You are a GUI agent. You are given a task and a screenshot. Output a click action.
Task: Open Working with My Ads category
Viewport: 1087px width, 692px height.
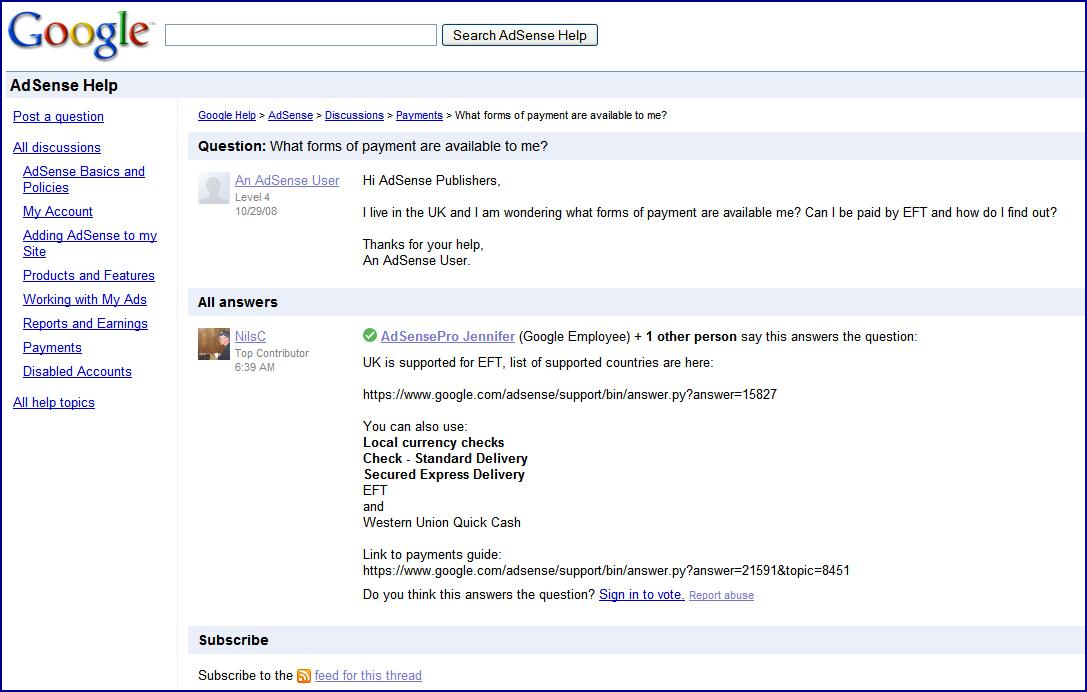point(85,300)
